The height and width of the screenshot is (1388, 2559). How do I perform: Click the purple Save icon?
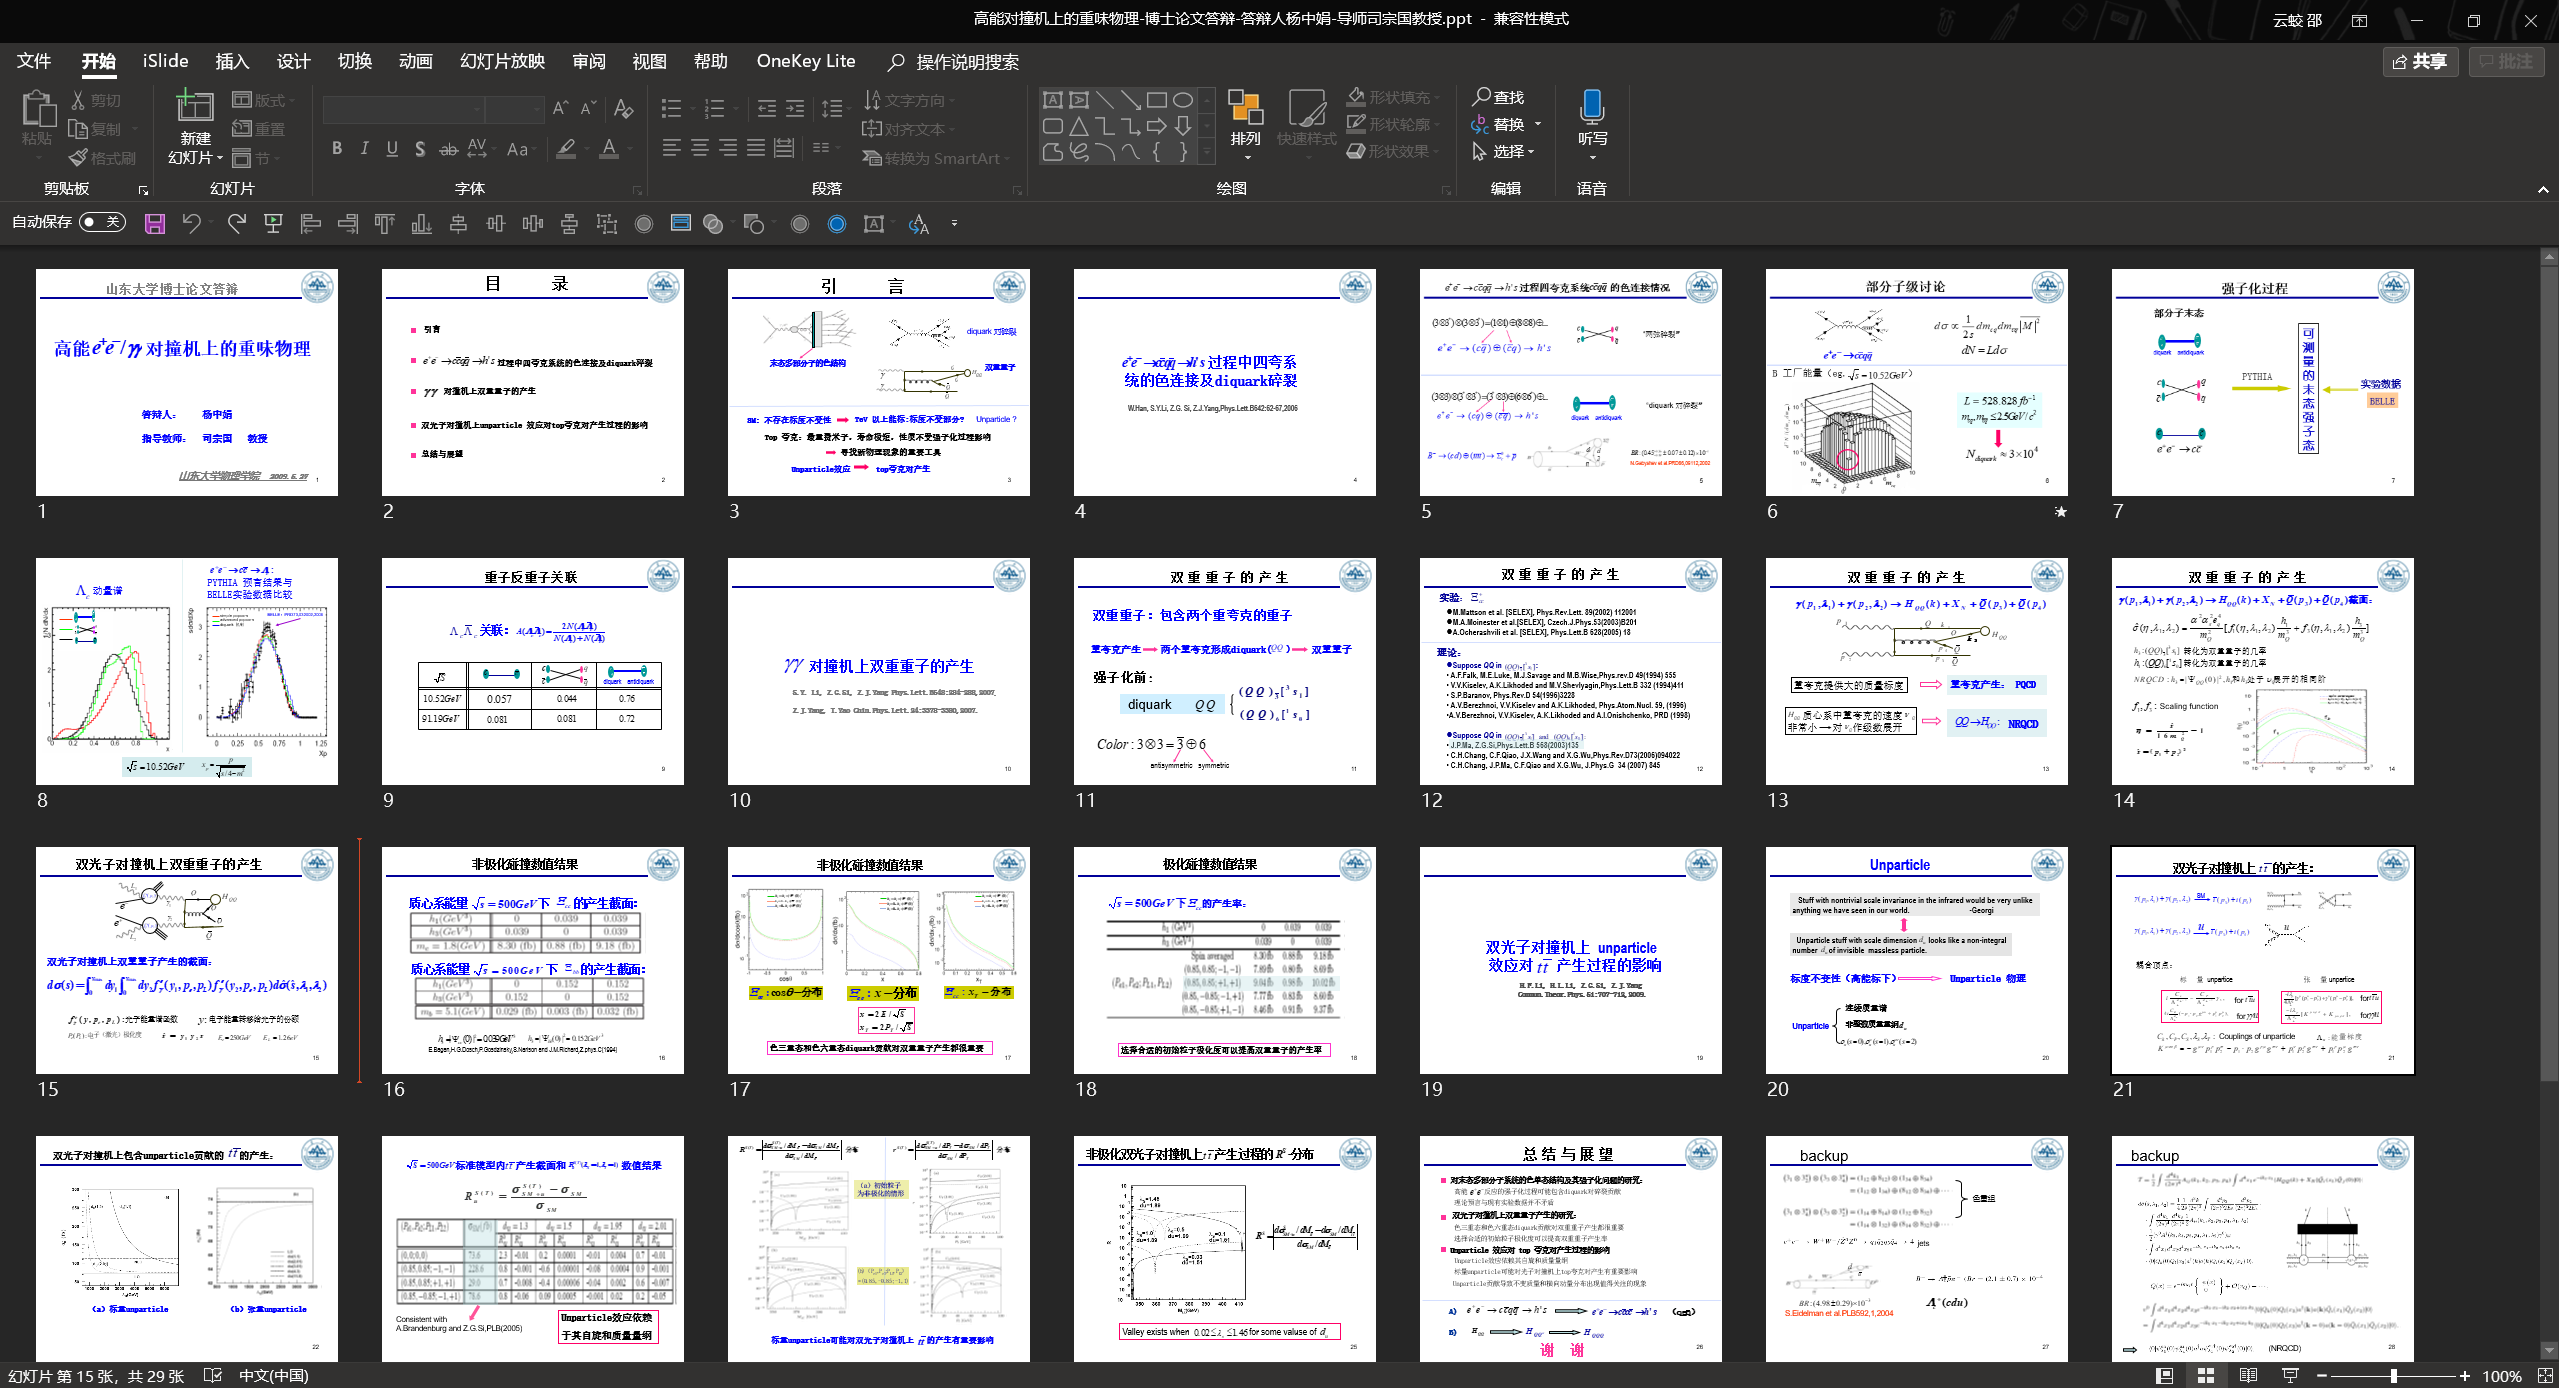coord(154,223)
